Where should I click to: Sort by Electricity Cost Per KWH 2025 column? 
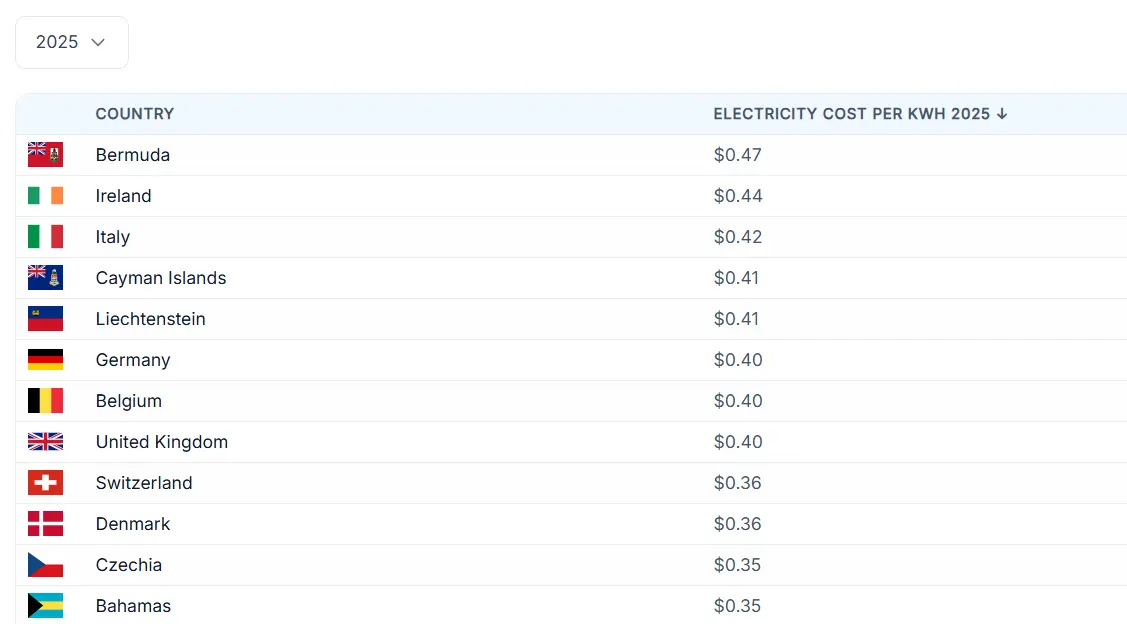851,114
